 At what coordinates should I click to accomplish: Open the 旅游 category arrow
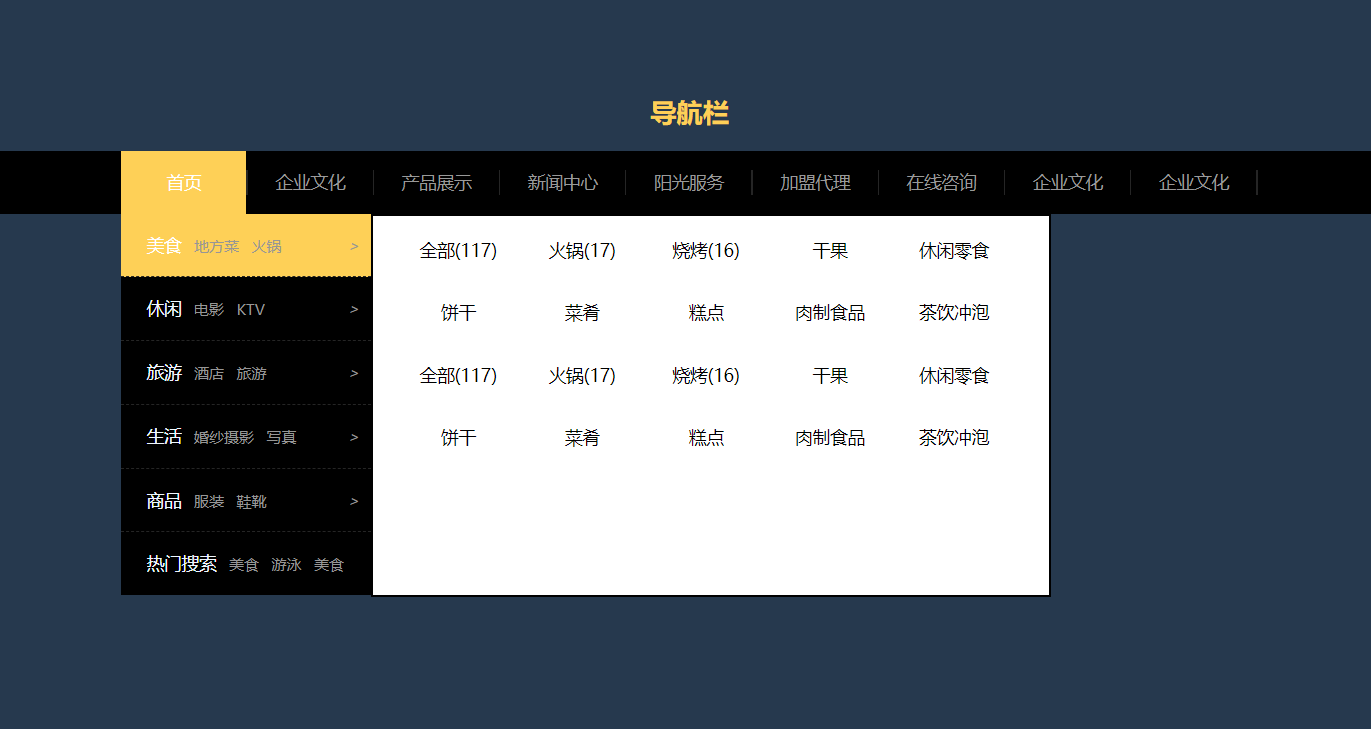coord(354,374)
